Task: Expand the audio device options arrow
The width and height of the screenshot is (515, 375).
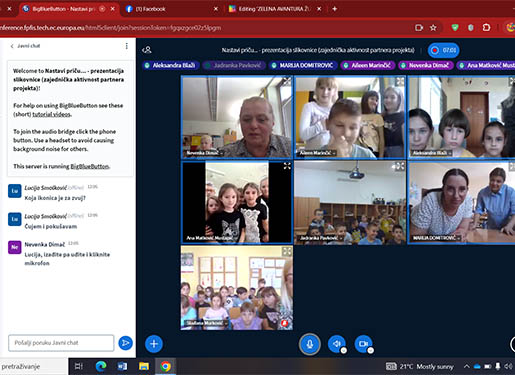Action: pos(344,350)
